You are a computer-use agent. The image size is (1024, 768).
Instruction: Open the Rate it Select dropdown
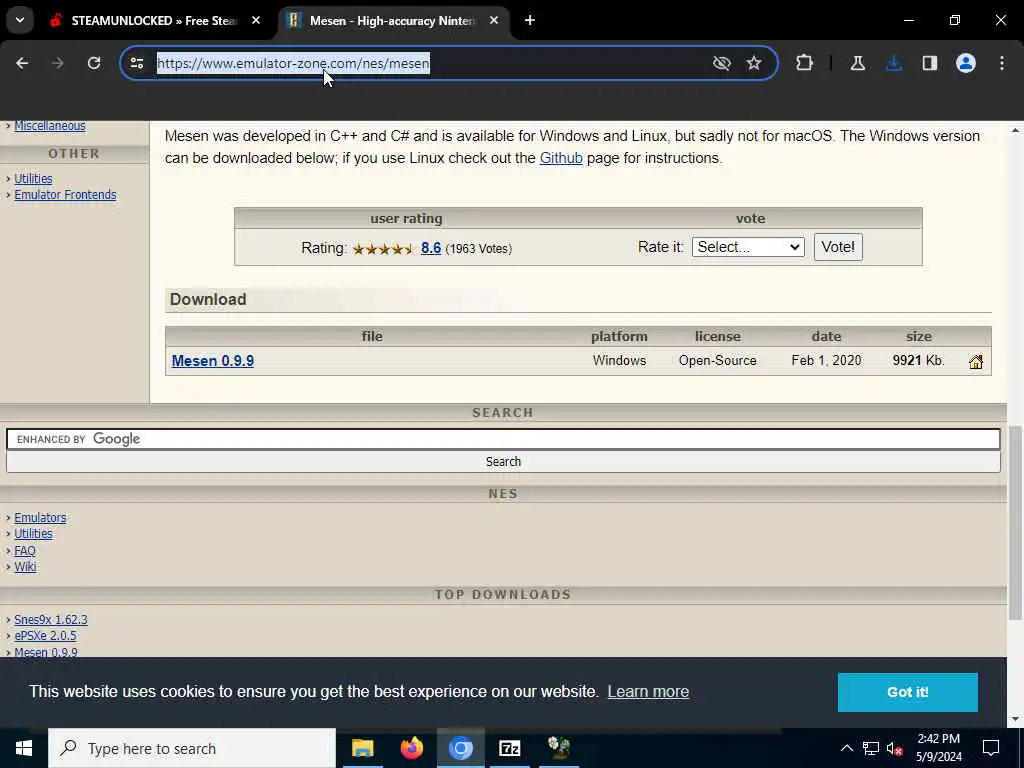coord(748,247)
